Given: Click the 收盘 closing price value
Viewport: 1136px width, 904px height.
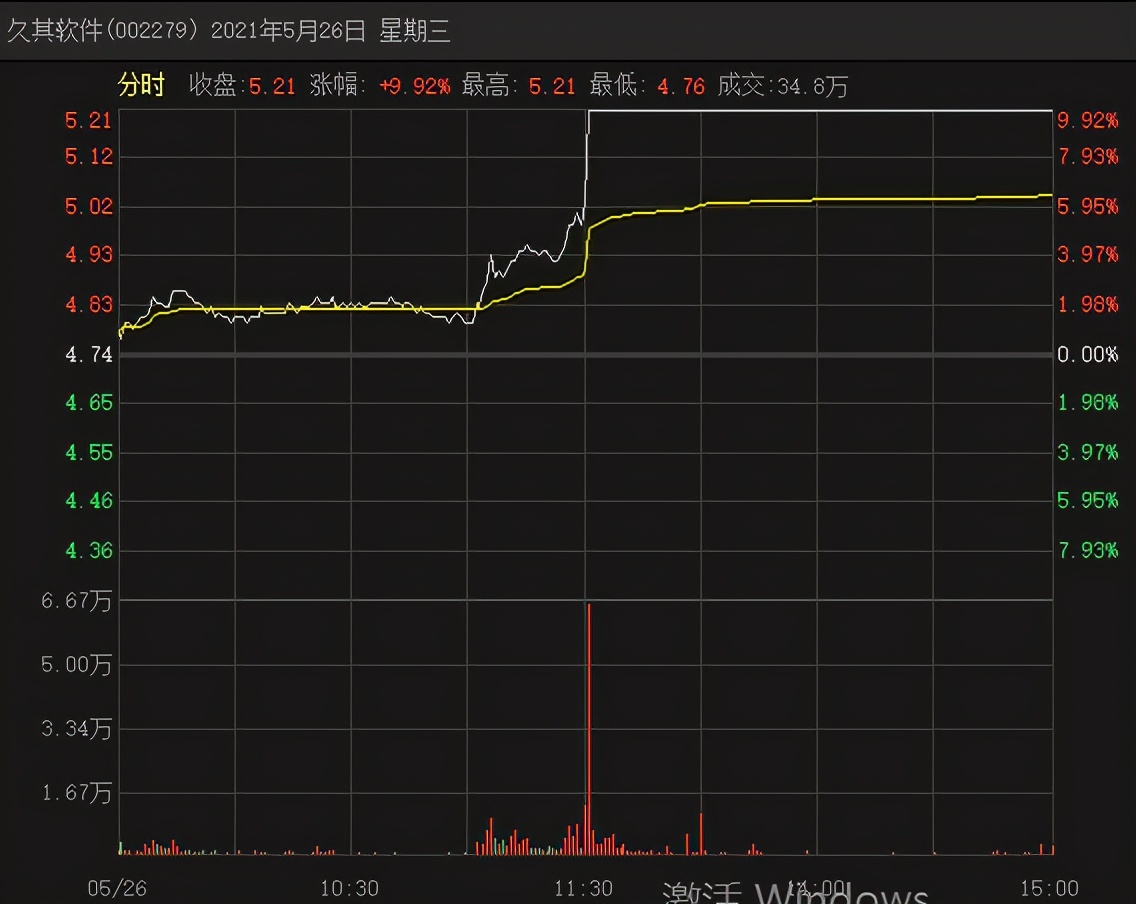Looking at the screenshot, I should point(272,87).
